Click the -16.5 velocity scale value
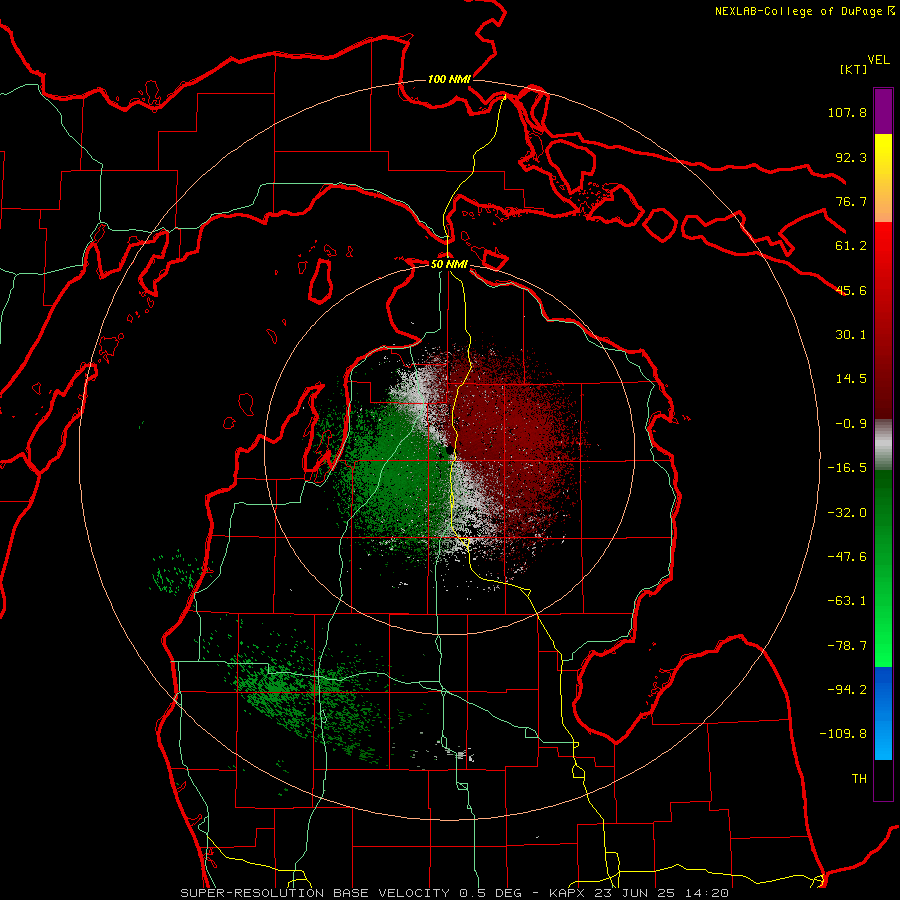 point(847,468)
